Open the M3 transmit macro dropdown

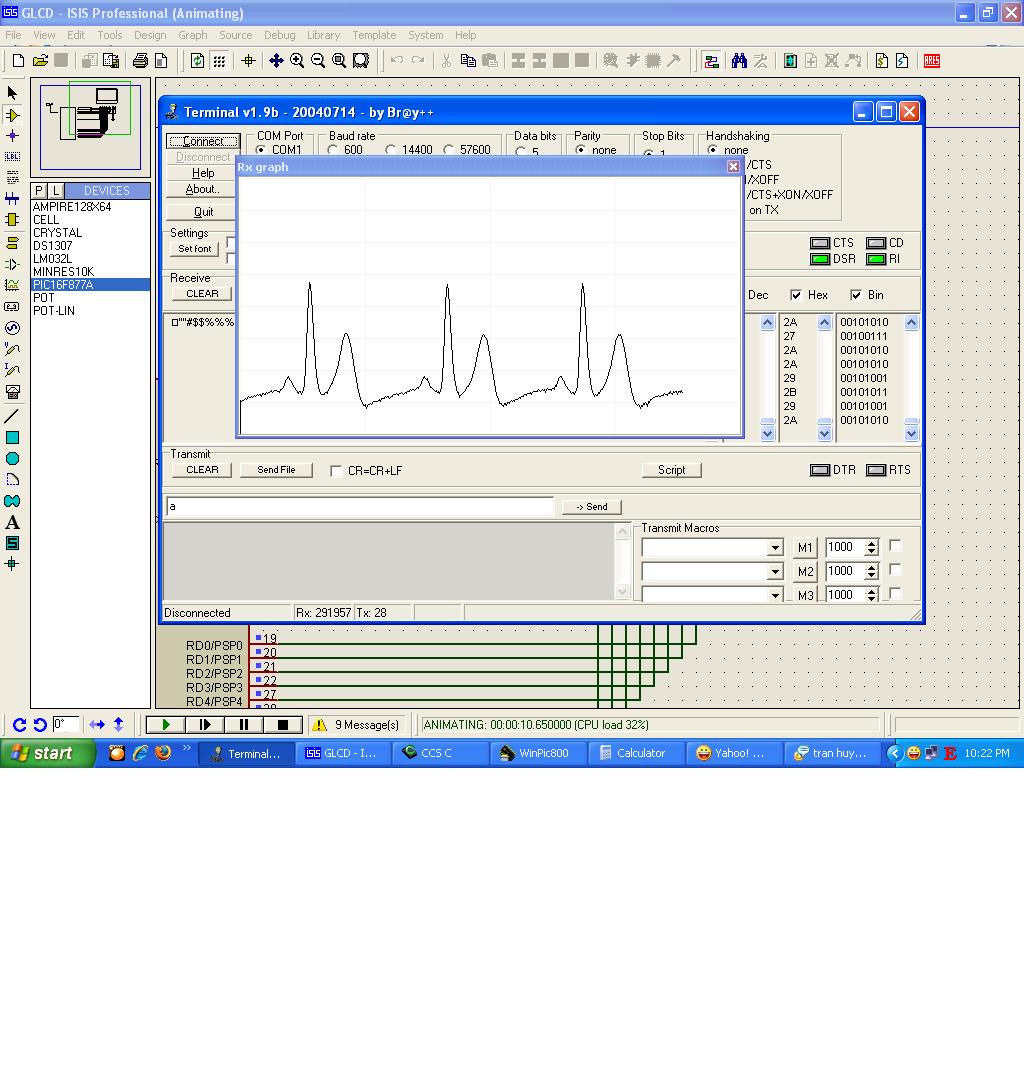click(775, 596)
